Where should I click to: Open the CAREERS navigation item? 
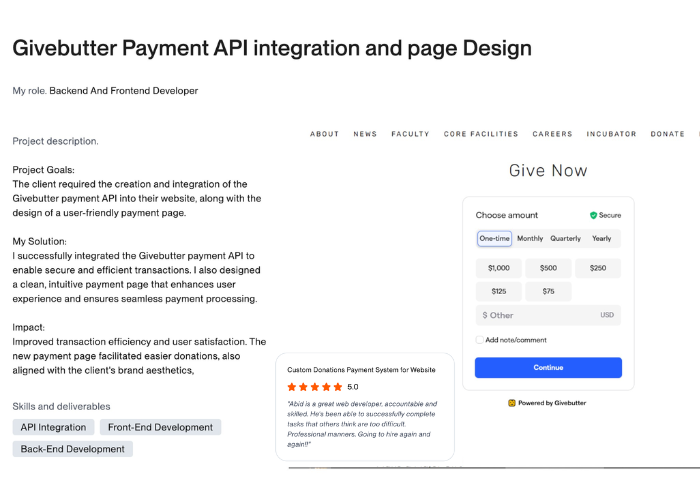pyautogui.click(x=552, y=134)
